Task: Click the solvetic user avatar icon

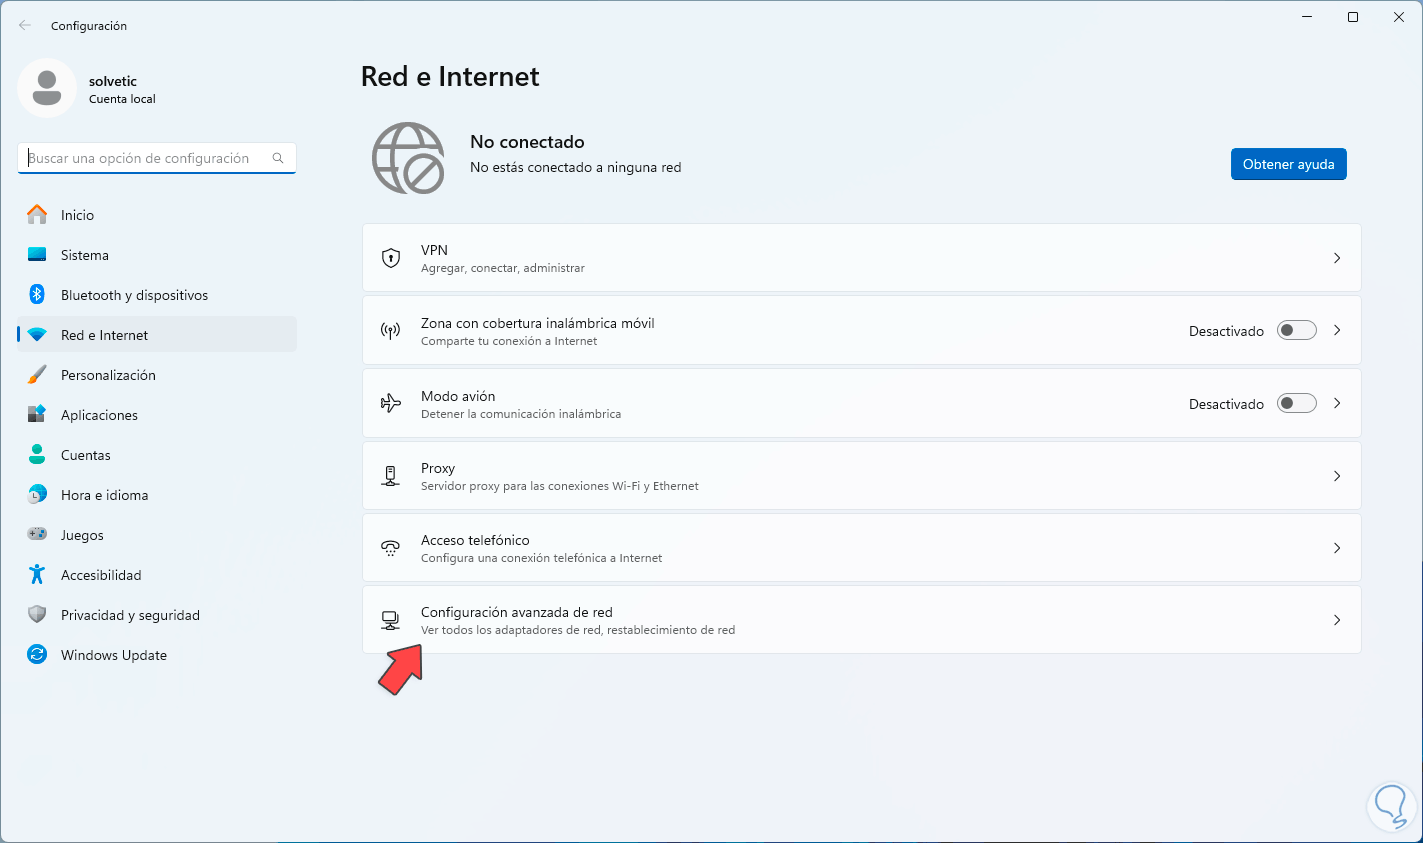Action: pyautogui.click(x=47, y=88)
